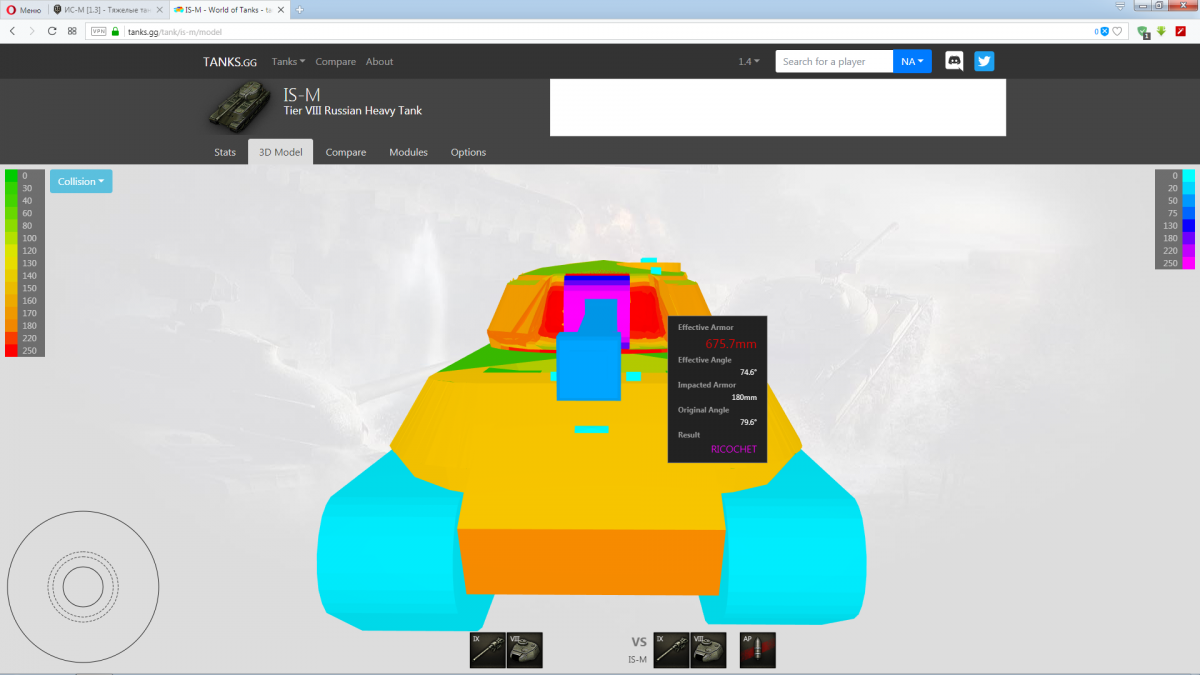Select the AP shell ammo icon
This screenshot has height=675, width=1200.
[757, 650]
